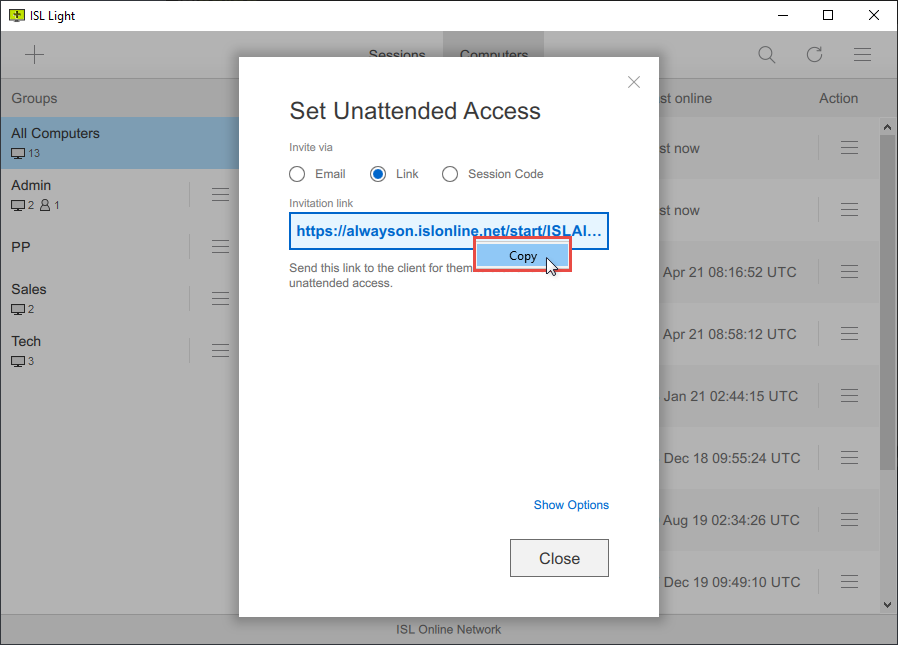Select the Session Code invite option
Screen dimensions: 898x645
tap(450, 173)
